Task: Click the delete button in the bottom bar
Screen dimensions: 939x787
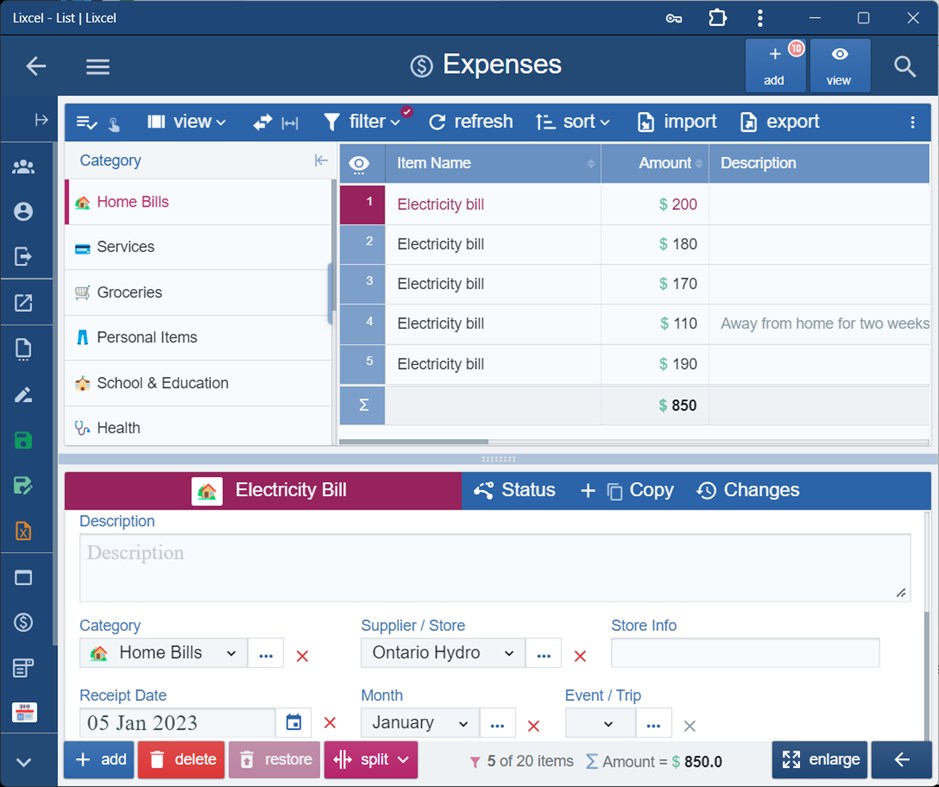Action: tap(181, 760)
